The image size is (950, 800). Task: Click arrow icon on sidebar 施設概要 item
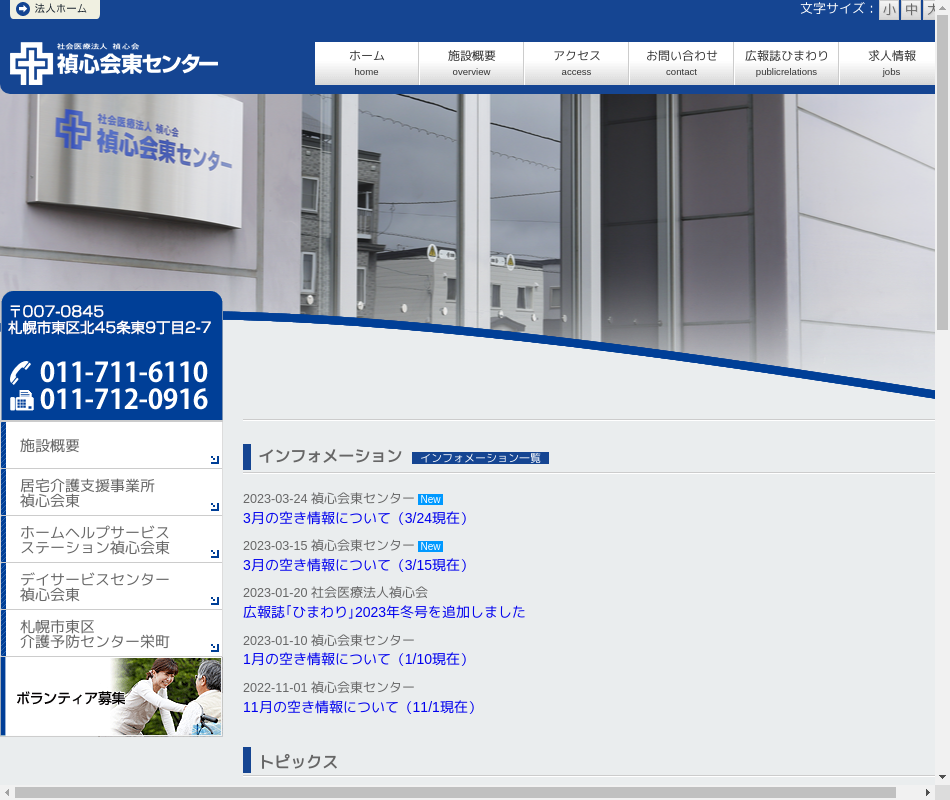[x=214, y=459]
